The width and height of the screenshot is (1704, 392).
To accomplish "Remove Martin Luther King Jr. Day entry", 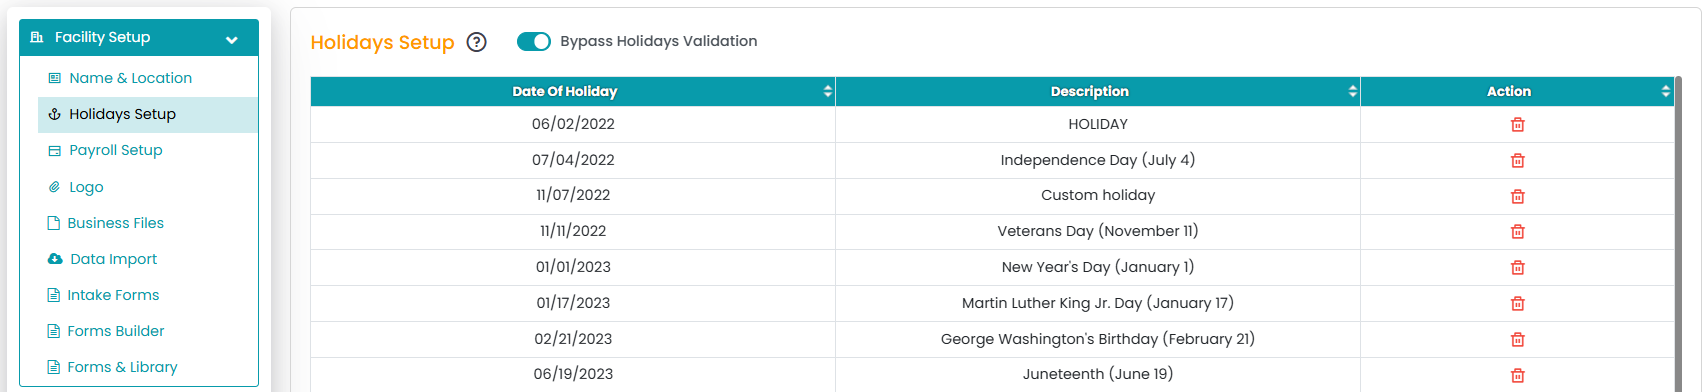I will coord(1517,304).
